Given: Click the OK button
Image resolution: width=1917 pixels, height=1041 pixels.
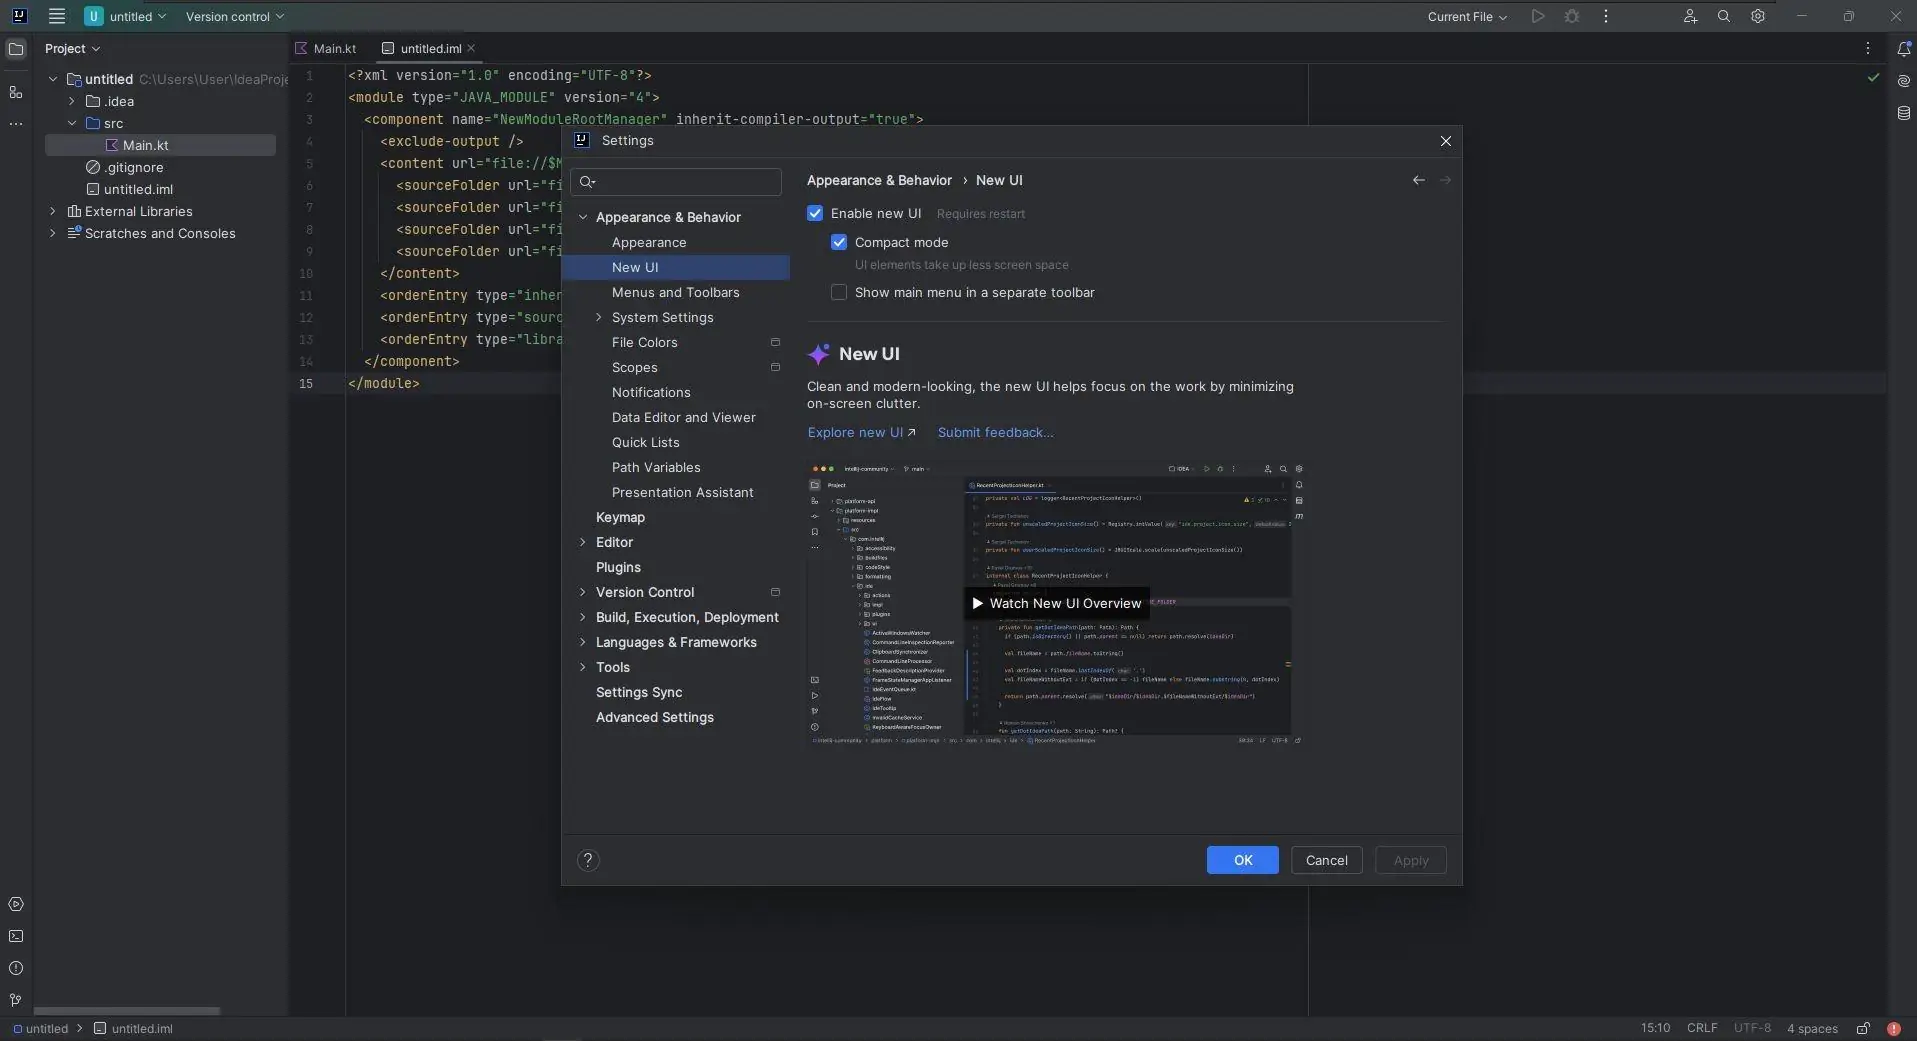Looking at the screenshot, I should (x=1243, y=860).
